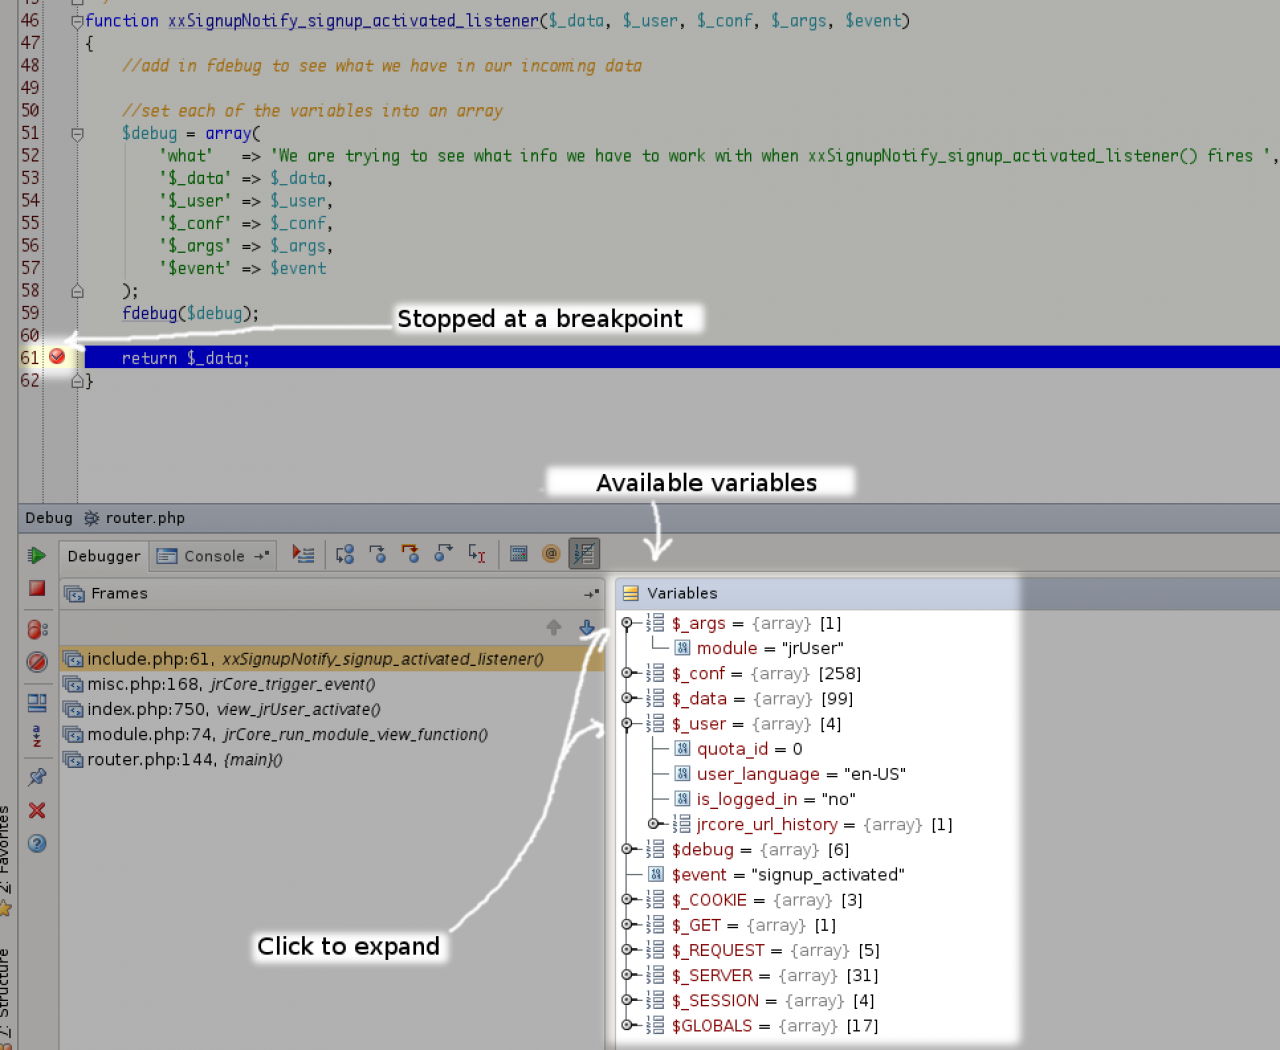
Task: Click the green Resume Program icon
Action: pos(37,556)
